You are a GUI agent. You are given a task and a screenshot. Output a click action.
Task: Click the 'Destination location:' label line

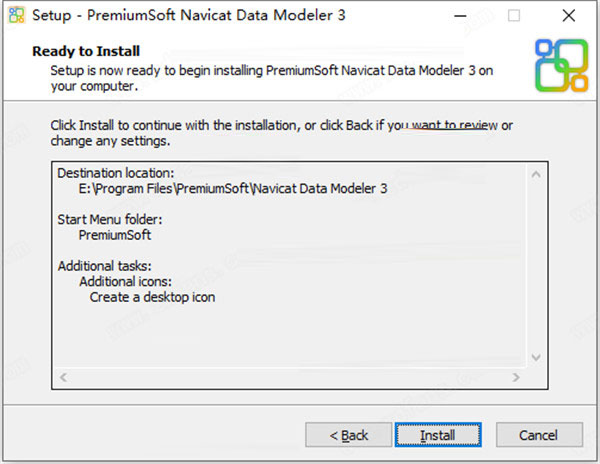(x=115, y=172)
